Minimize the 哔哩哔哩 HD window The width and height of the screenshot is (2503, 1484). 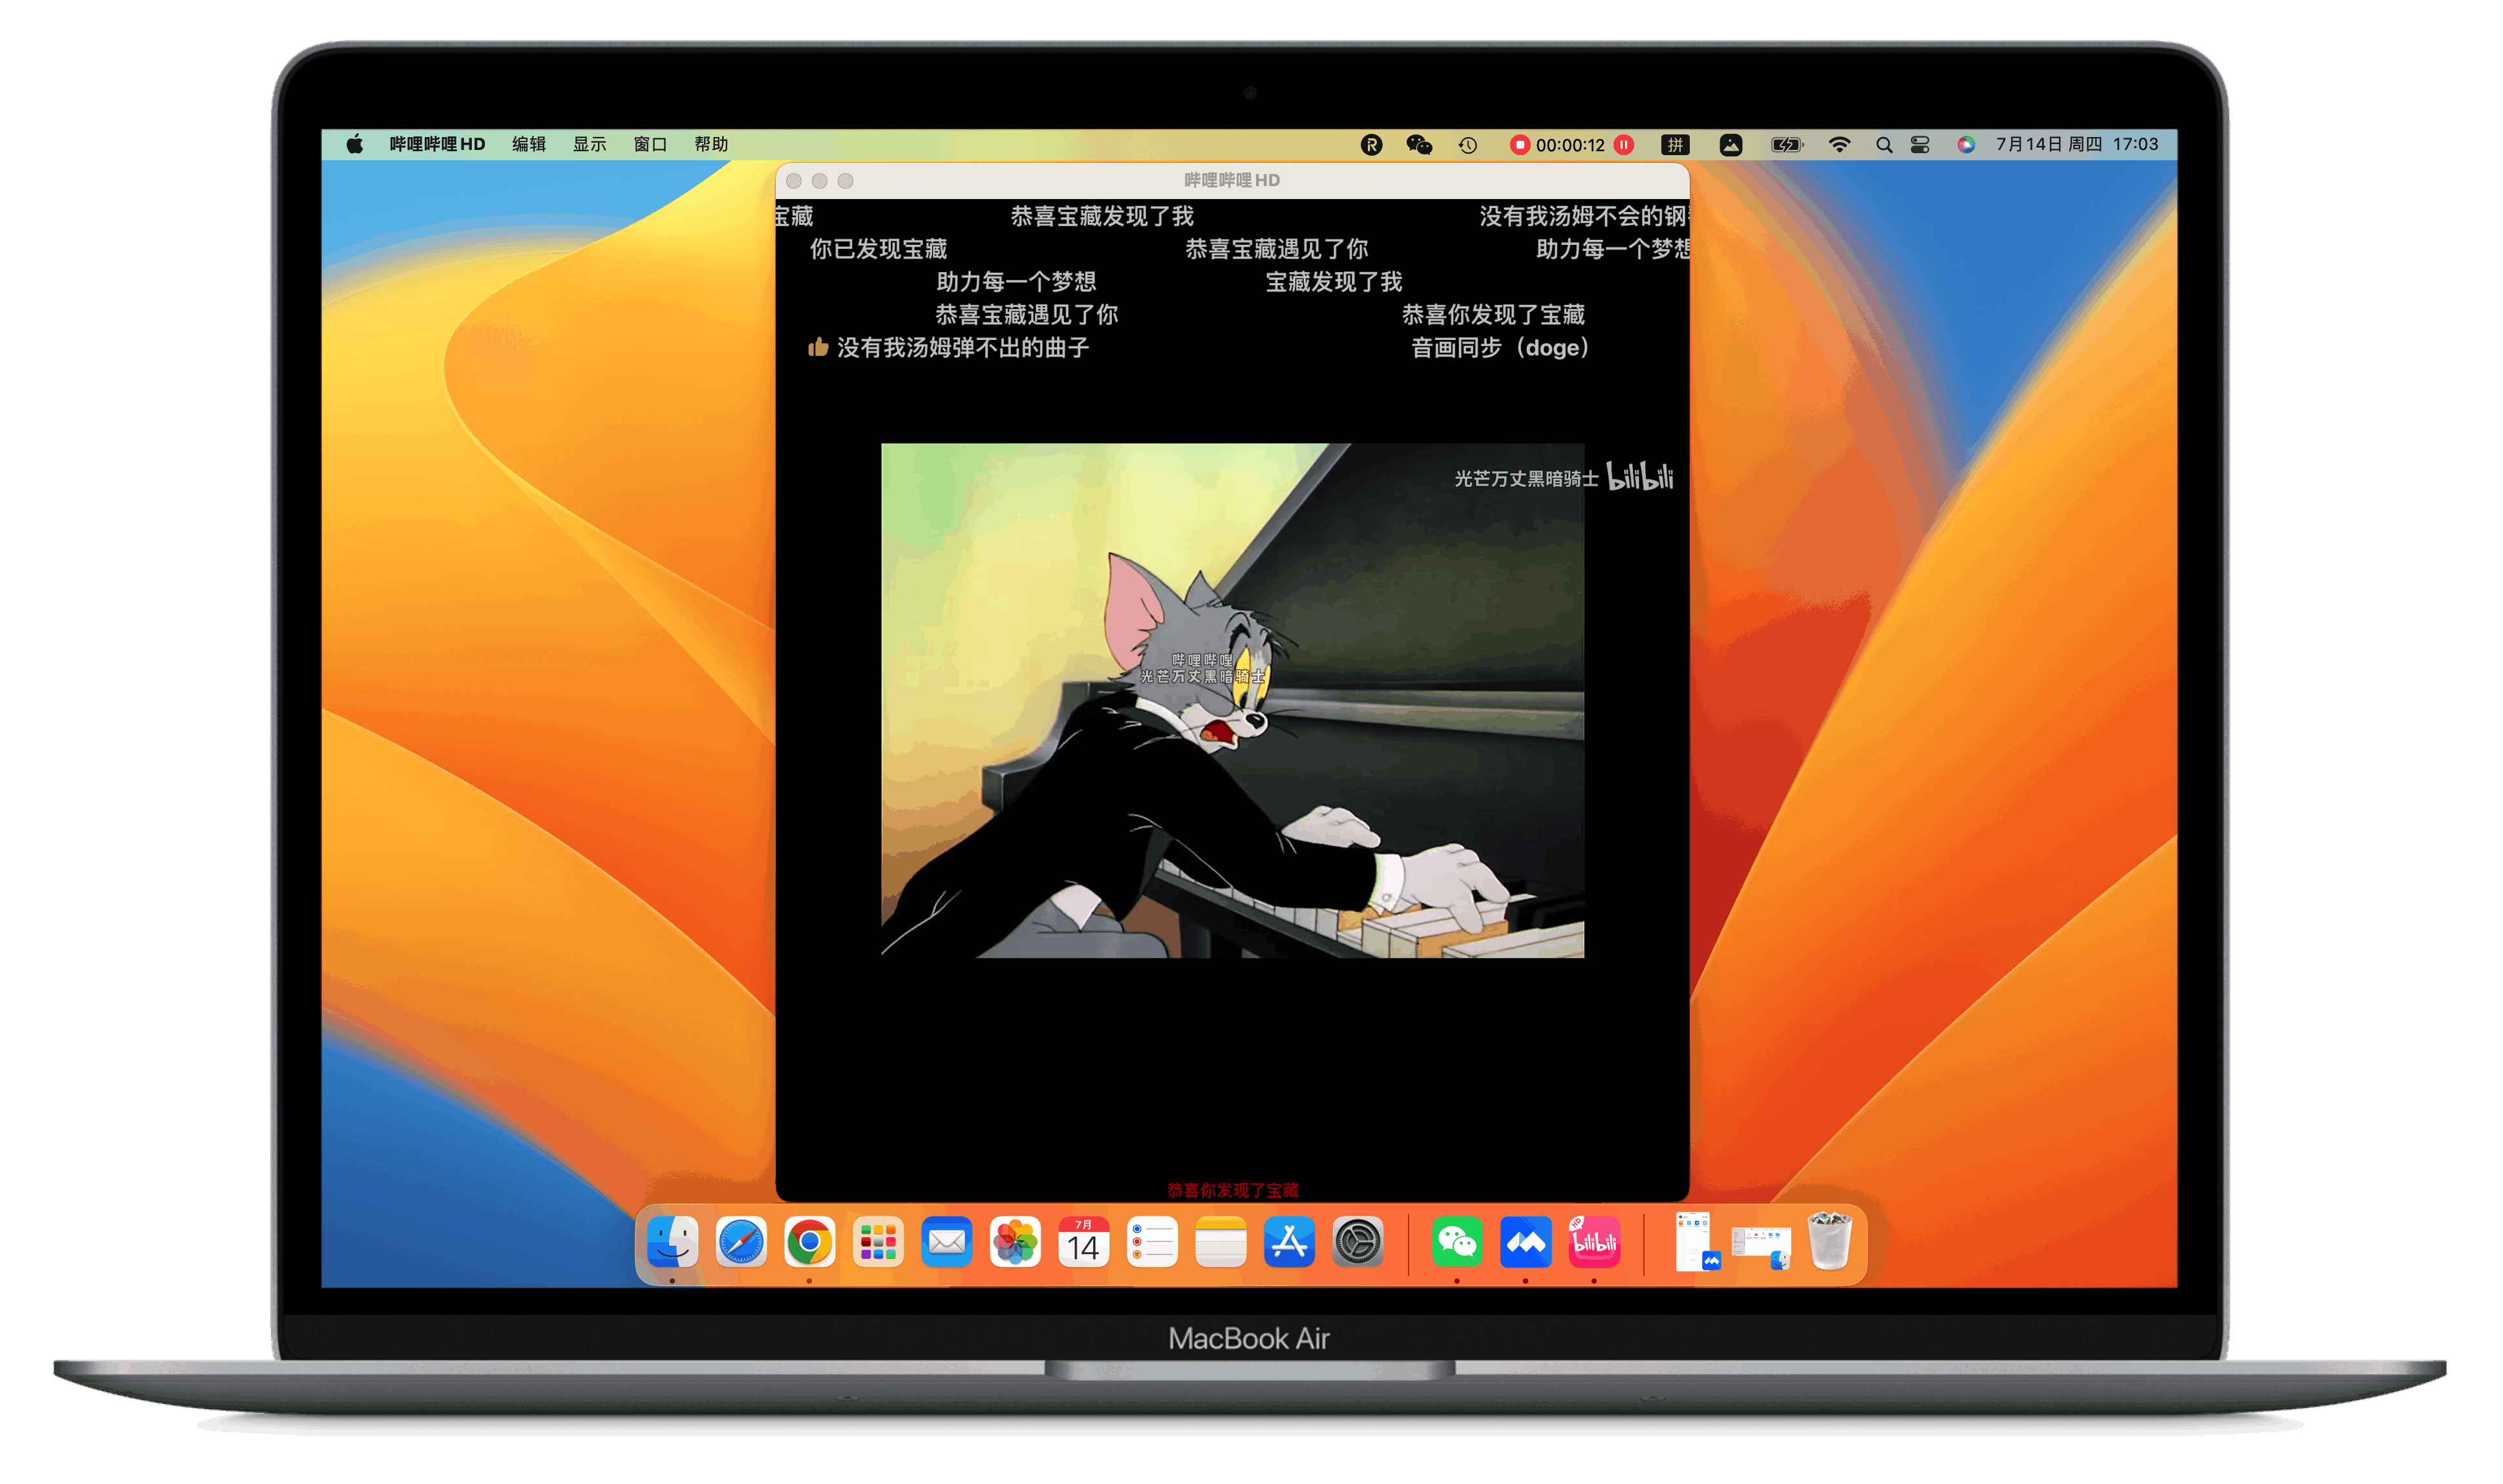[x=820, y=181]
